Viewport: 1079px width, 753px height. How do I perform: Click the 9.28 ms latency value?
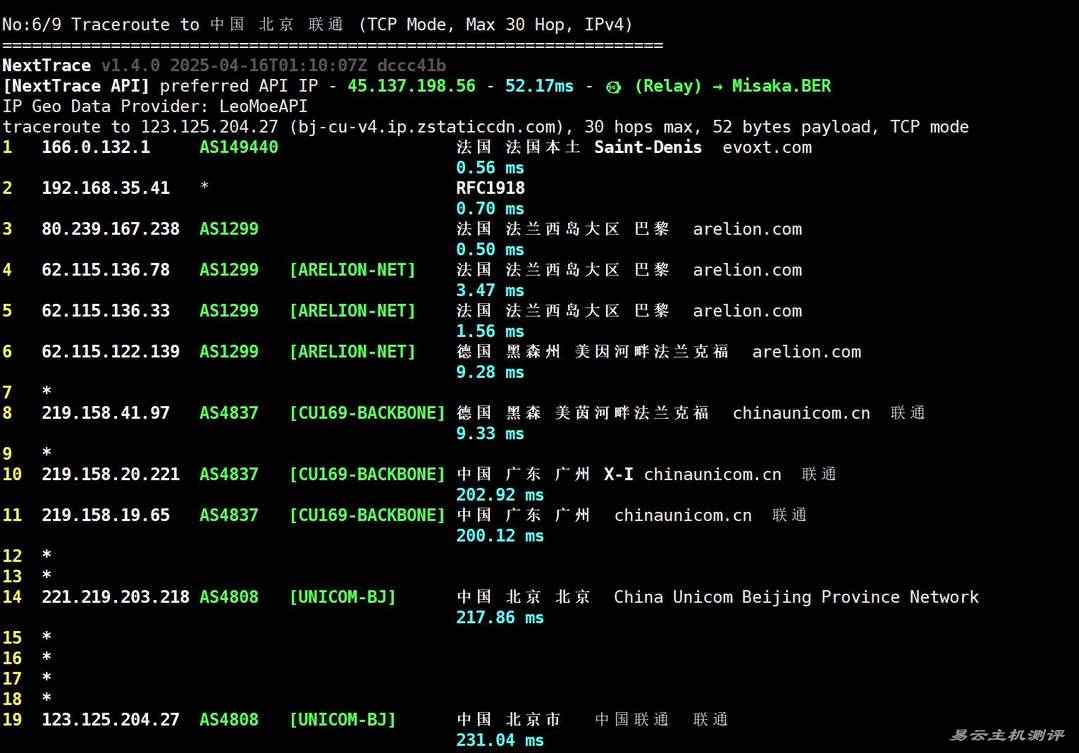click(490, 372)
